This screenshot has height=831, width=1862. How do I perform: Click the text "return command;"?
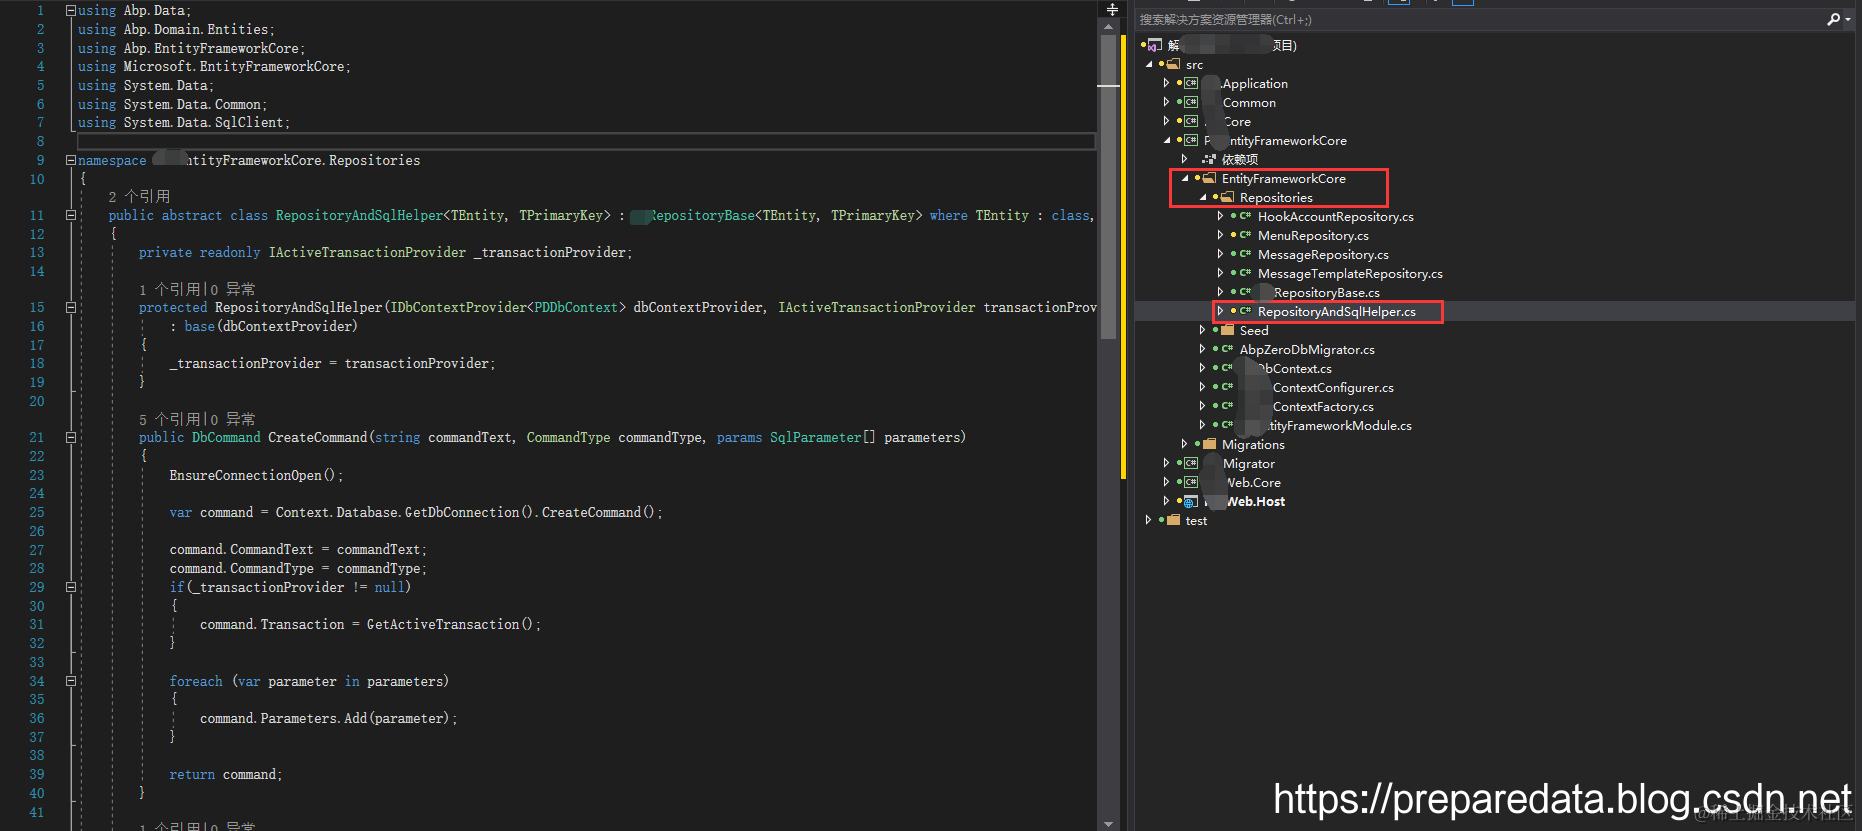coord(226,774)
